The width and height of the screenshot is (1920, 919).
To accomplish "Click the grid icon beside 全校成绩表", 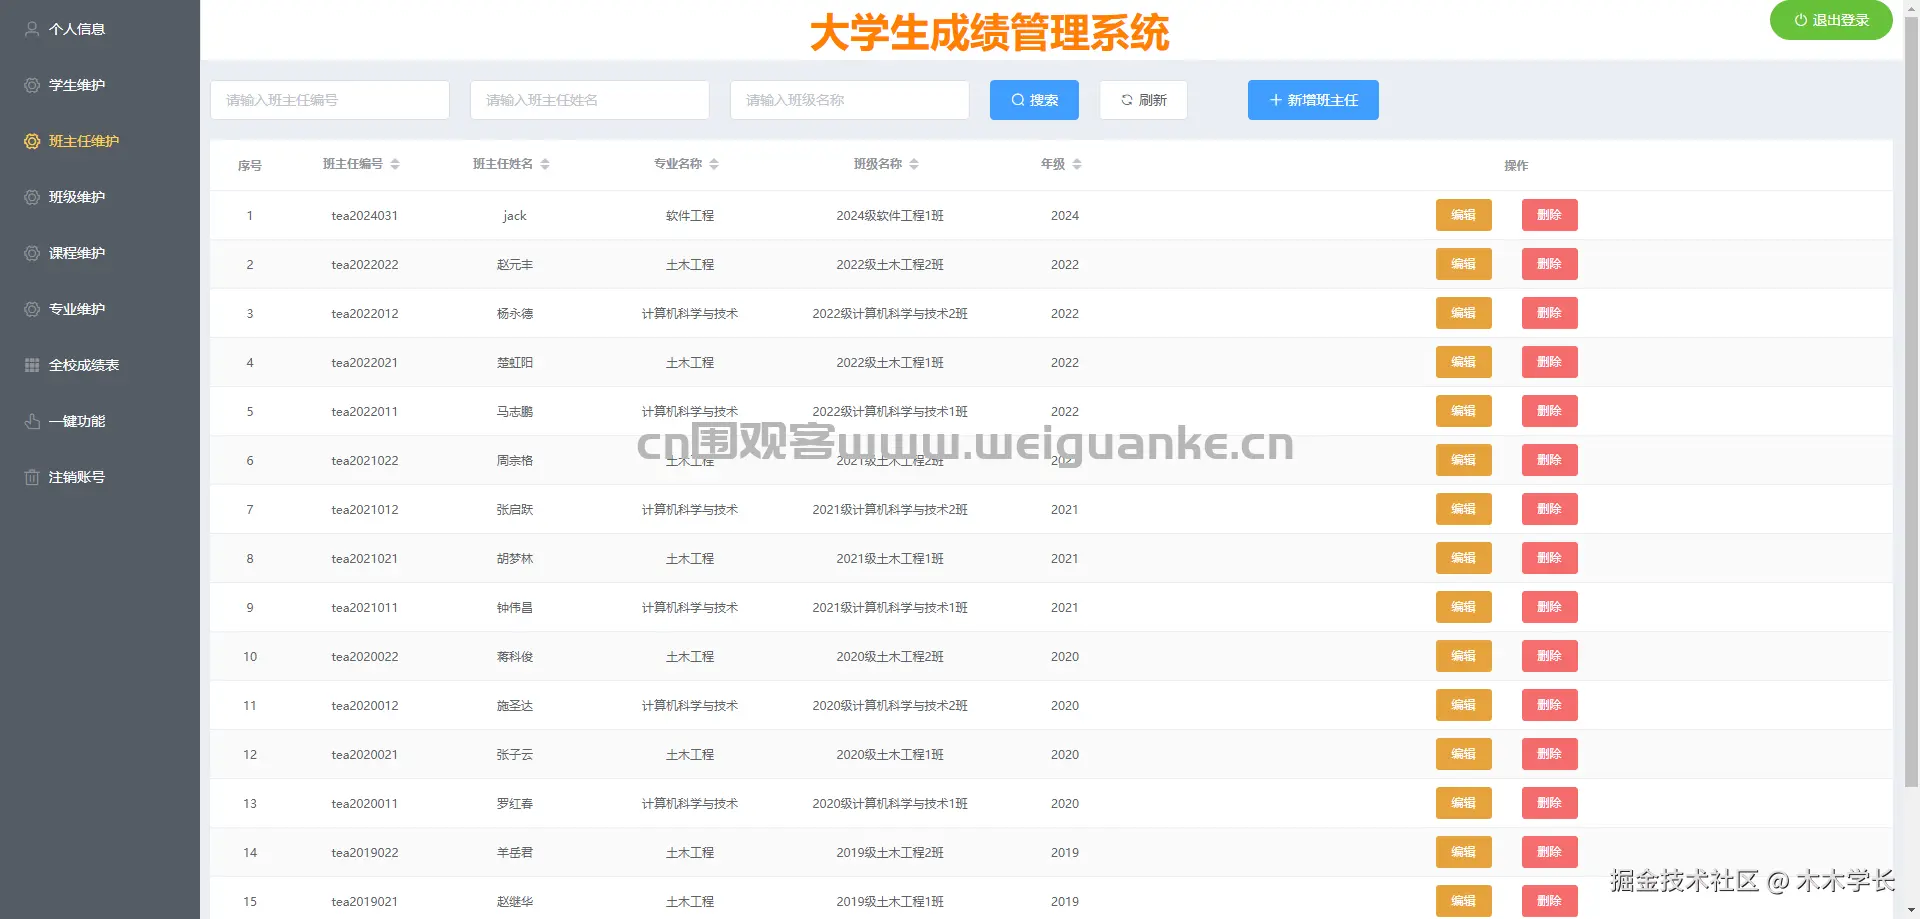I will coord(32,365).
